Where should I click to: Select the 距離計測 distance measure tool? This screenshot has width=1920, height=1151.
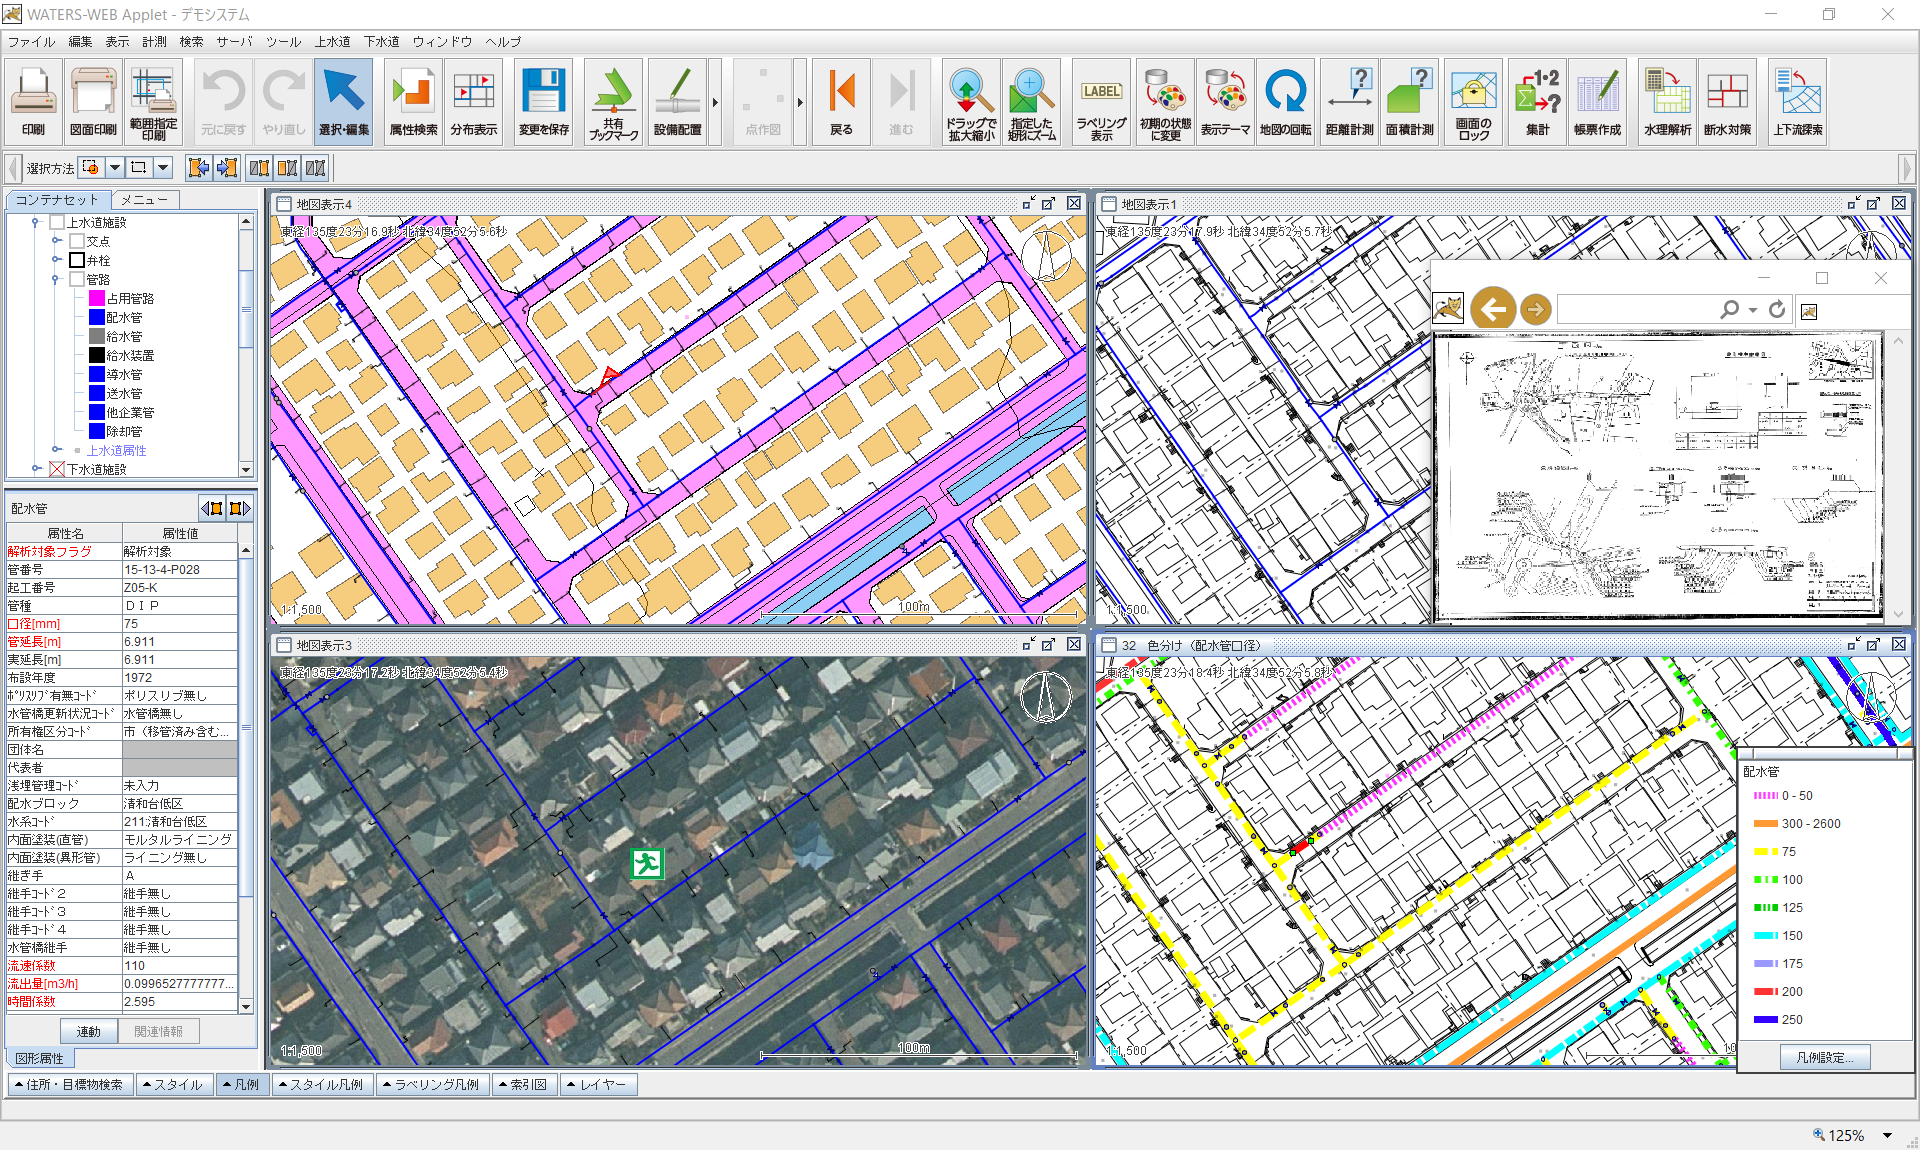(x=1349, y=101)
